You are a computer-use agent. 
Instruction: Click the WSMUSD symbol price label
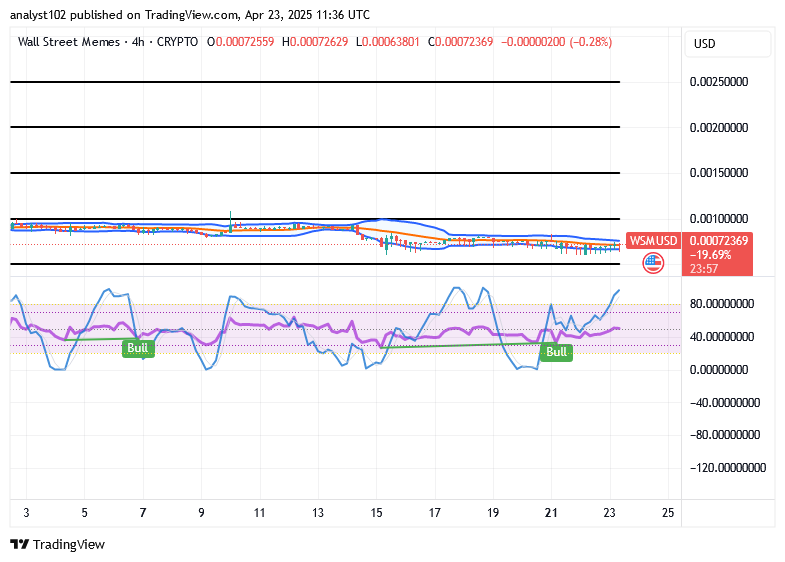coord(653,241)
